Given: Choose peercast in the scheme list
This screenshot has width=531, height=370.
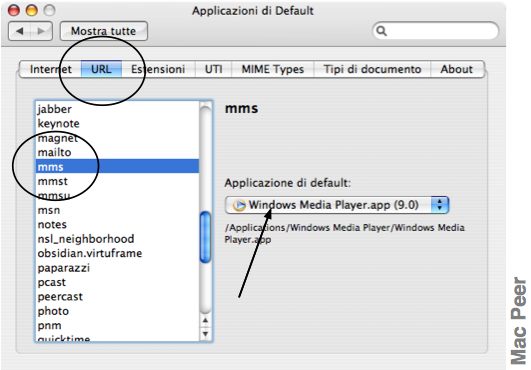Looking at the screenshot, I should 117,297.
